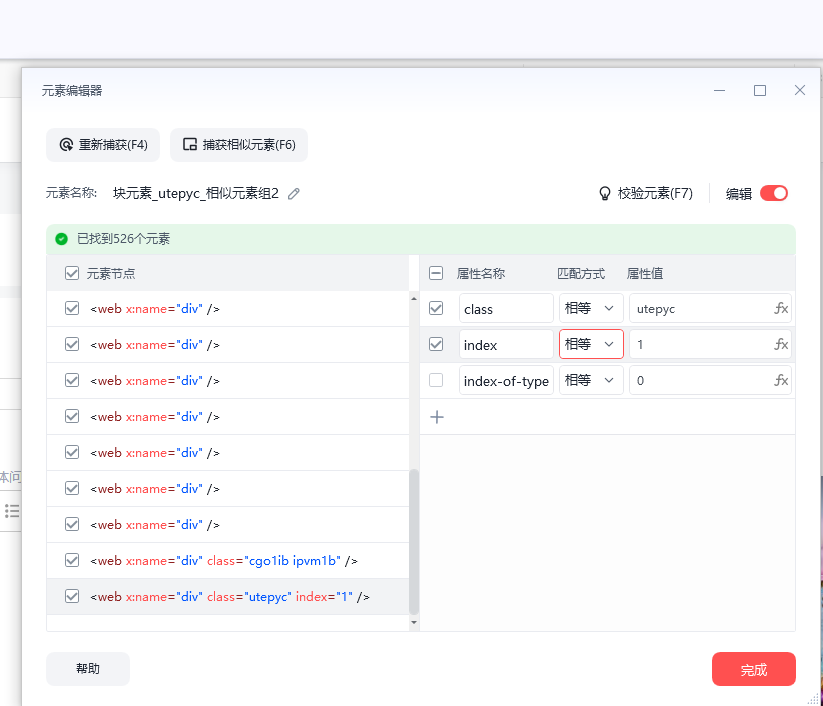Click the fx icon in index row
The width and height of the screenshot is (823, 706).
(x=781, y=345)
